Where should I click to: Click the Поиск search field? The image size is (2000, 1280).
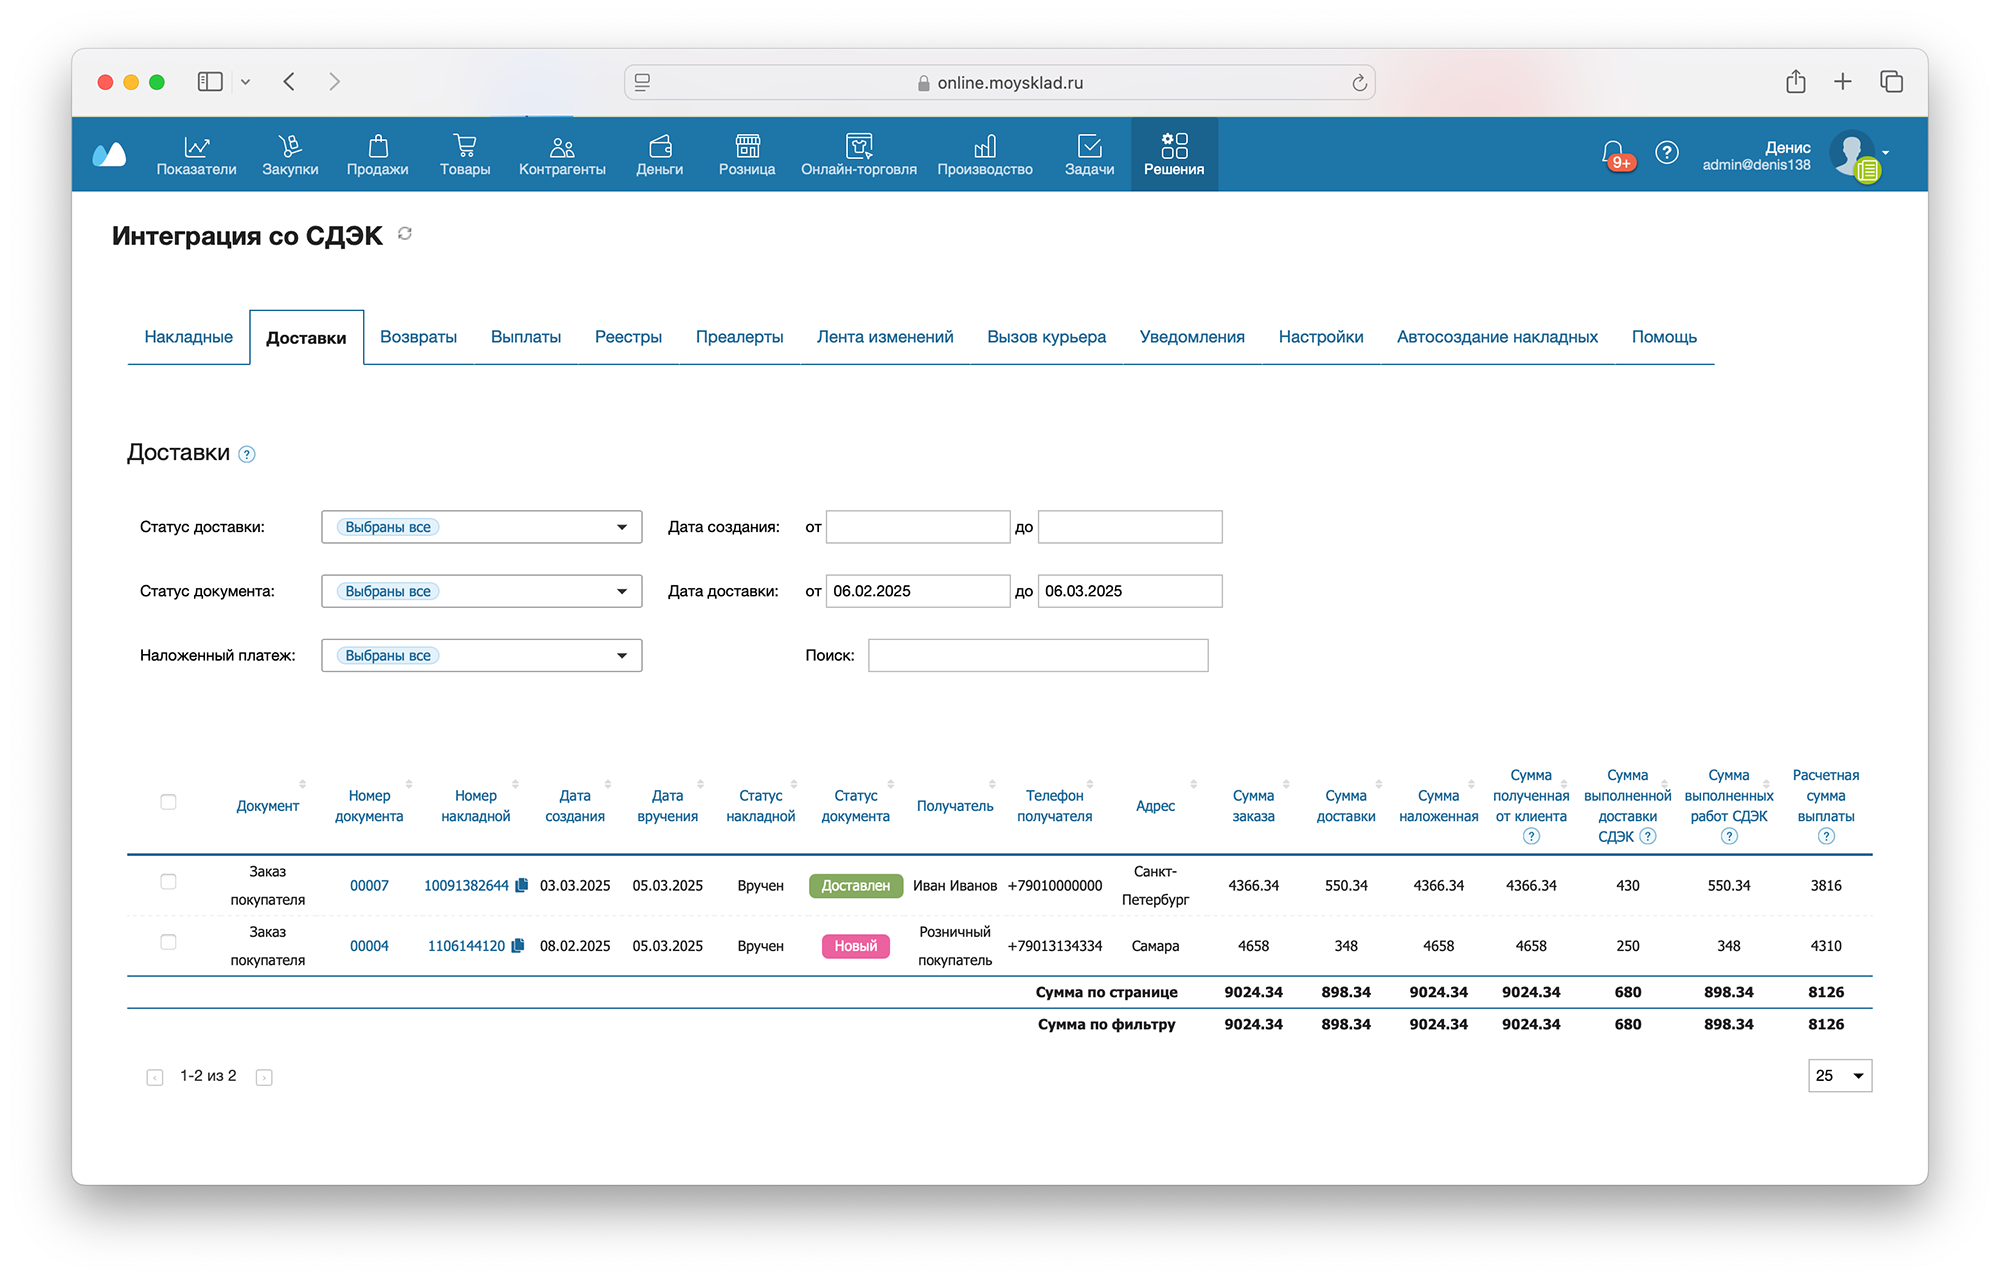(1037, 656)
